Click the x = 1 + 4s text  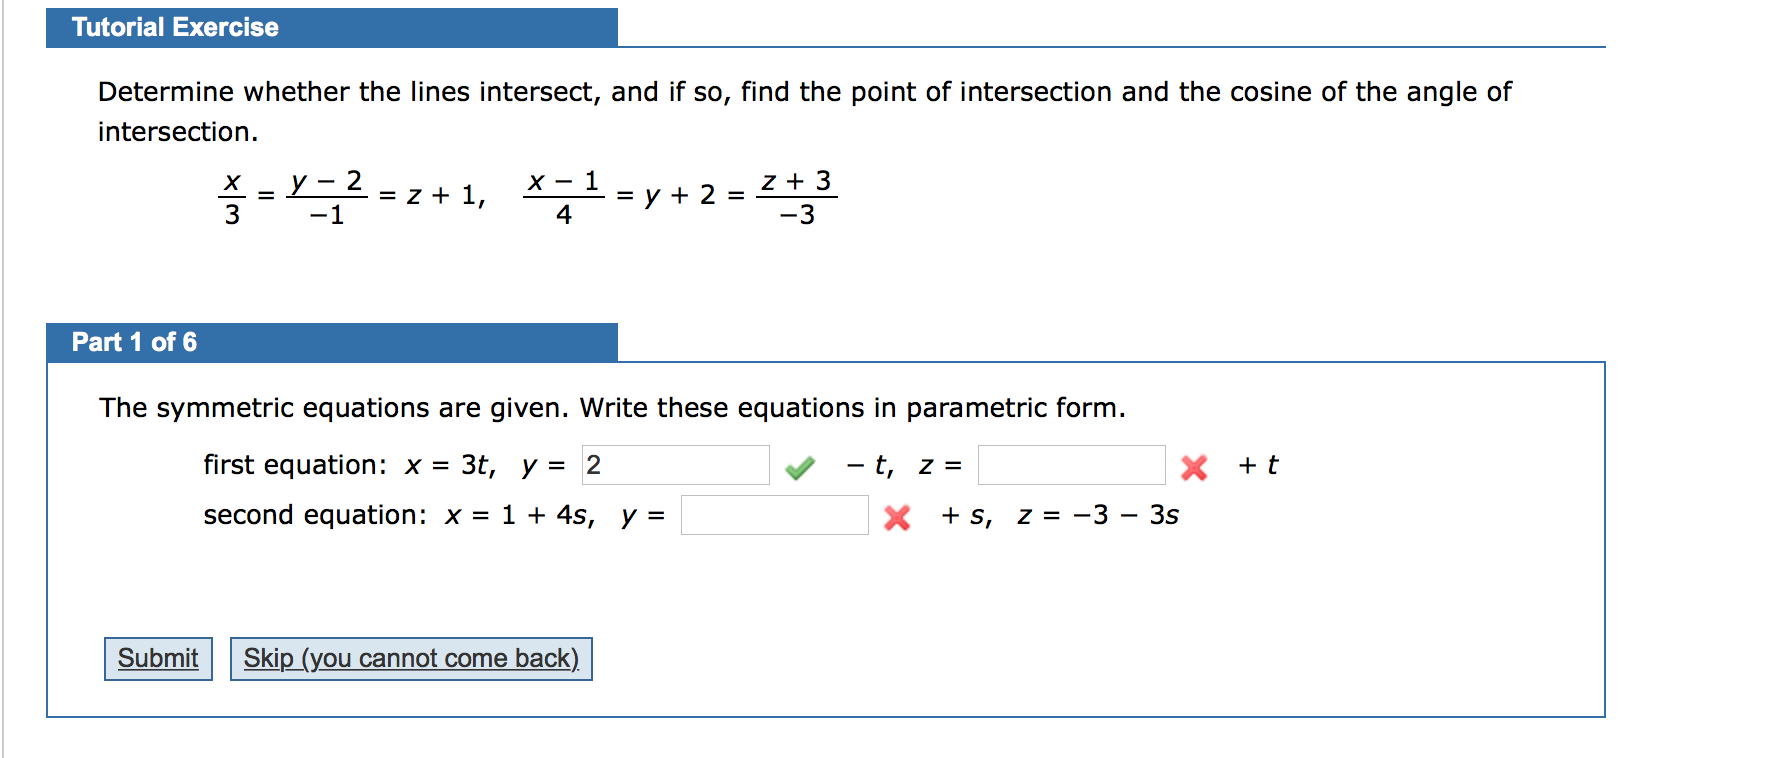(518, 515)
